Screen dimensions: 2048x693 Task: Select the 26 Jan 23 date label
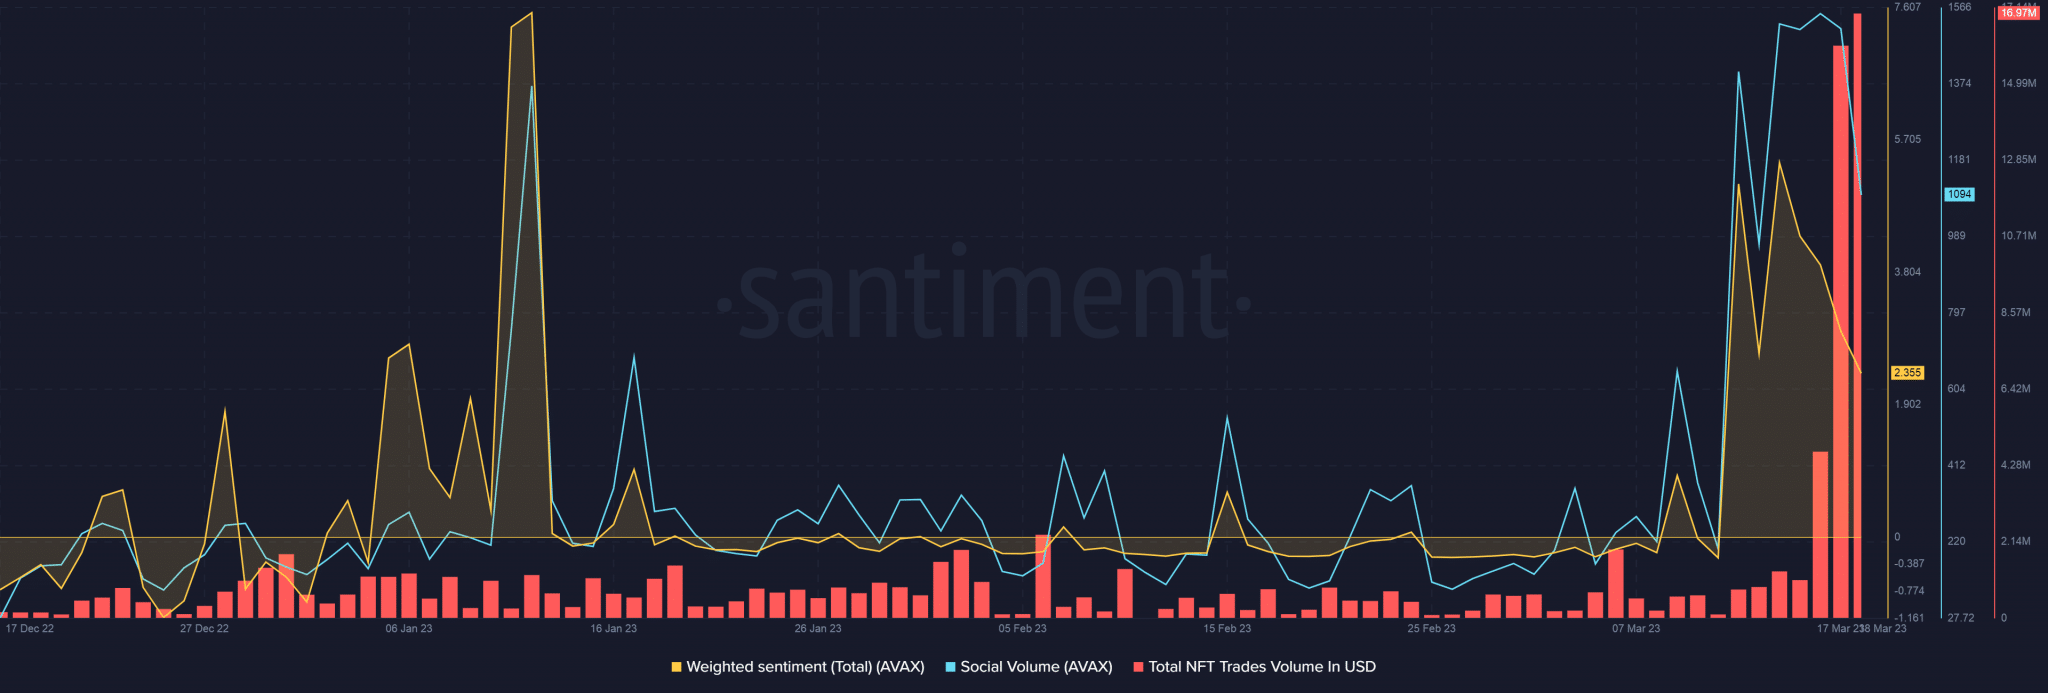[818, 629]
